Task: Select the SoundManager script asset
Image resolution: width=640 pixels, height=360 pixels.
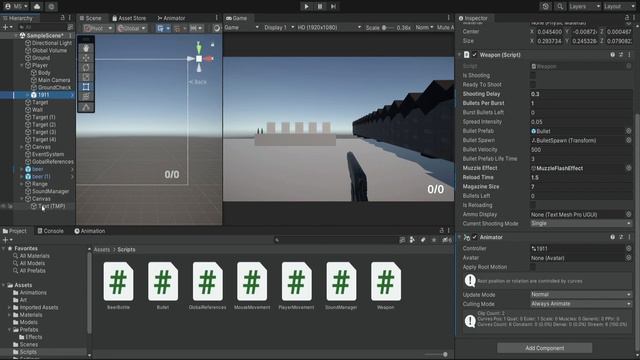Action: click(x=341, y=286)
